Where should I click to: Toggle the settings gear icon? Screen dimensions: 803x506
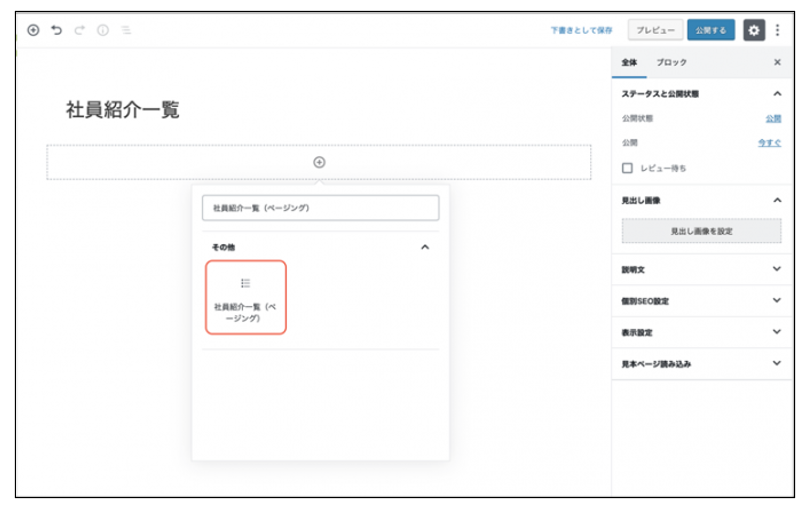(754, 31)
